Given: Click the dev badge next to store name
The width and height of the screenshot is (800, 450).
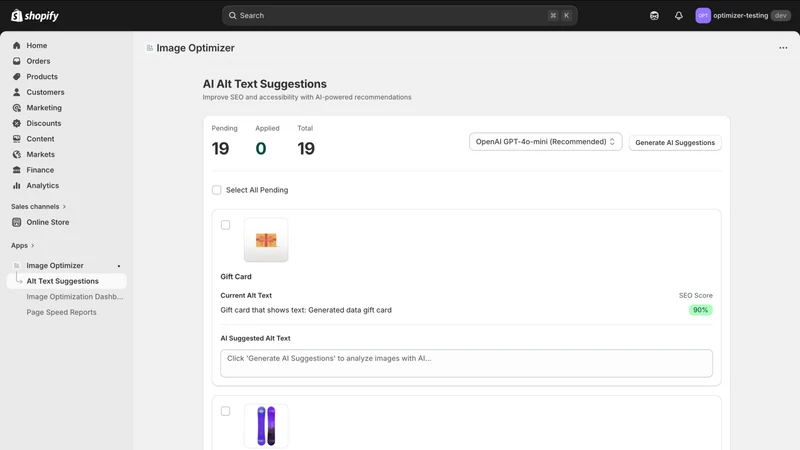Looking at the screenshot, I should tap(781, 15).
